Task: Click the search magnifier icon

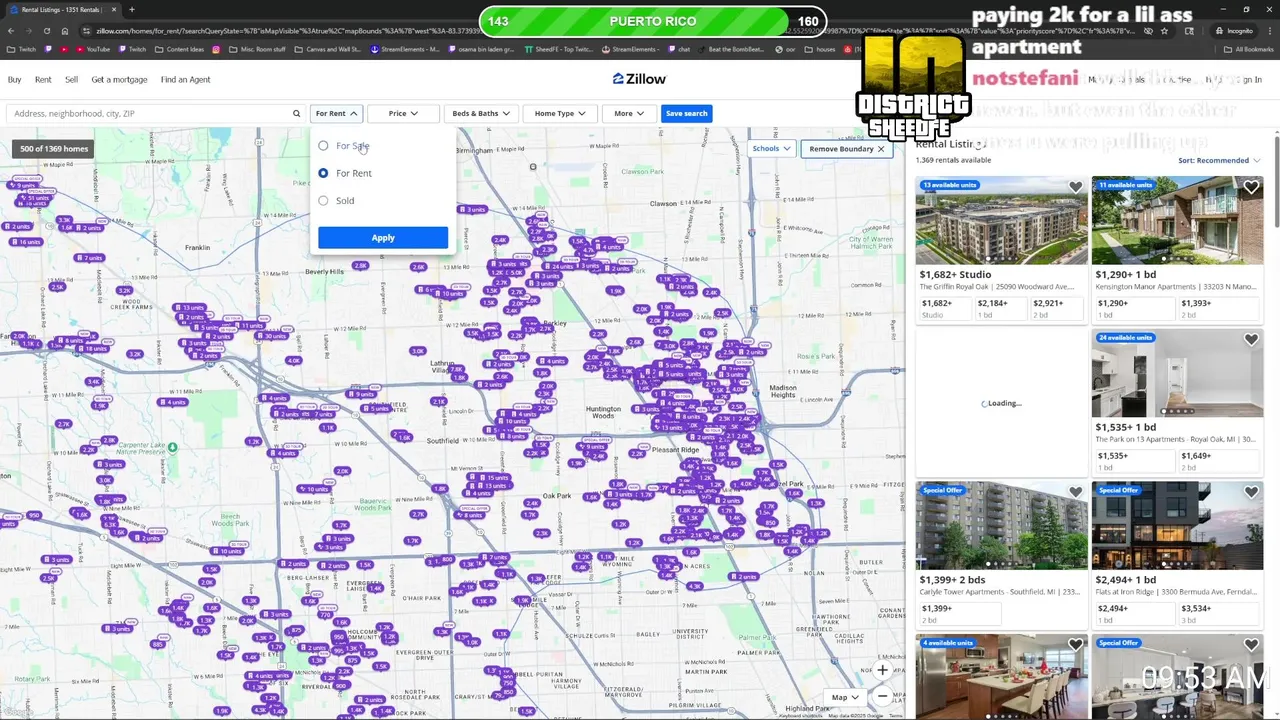Action: (x=296, y=114)
